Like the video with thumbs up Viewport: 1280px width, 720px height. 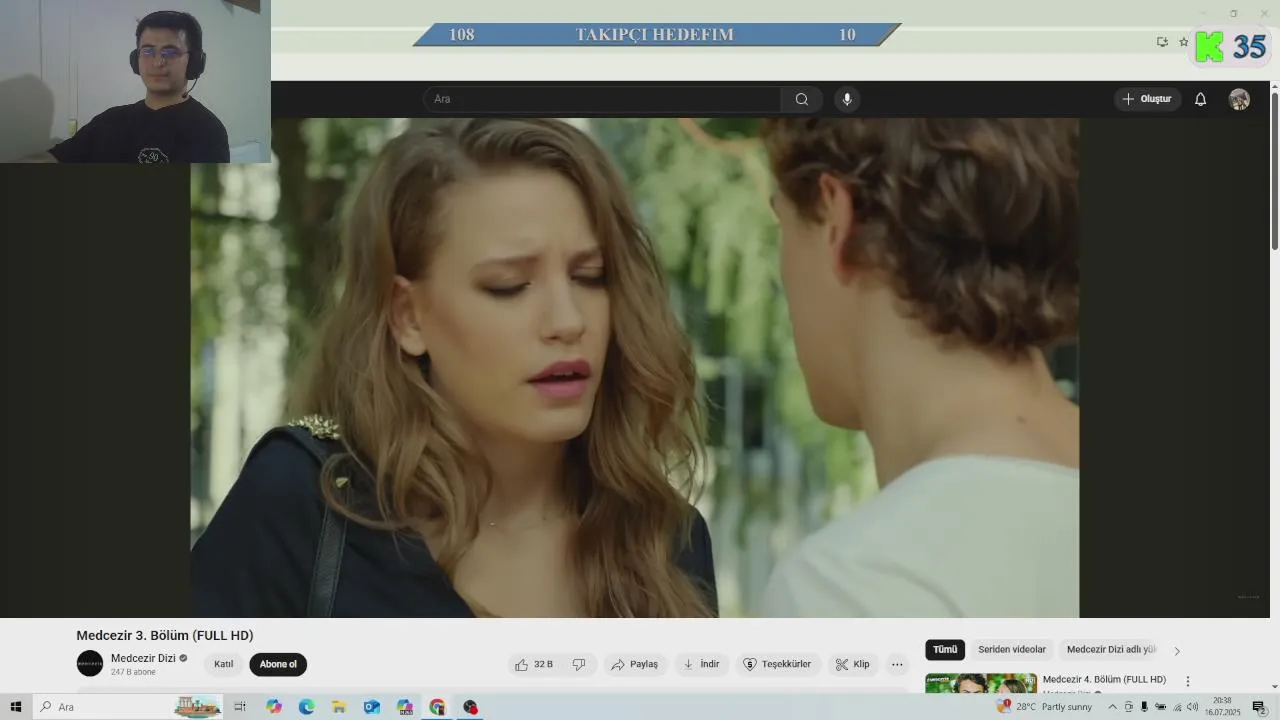click(x=535, y=664)
